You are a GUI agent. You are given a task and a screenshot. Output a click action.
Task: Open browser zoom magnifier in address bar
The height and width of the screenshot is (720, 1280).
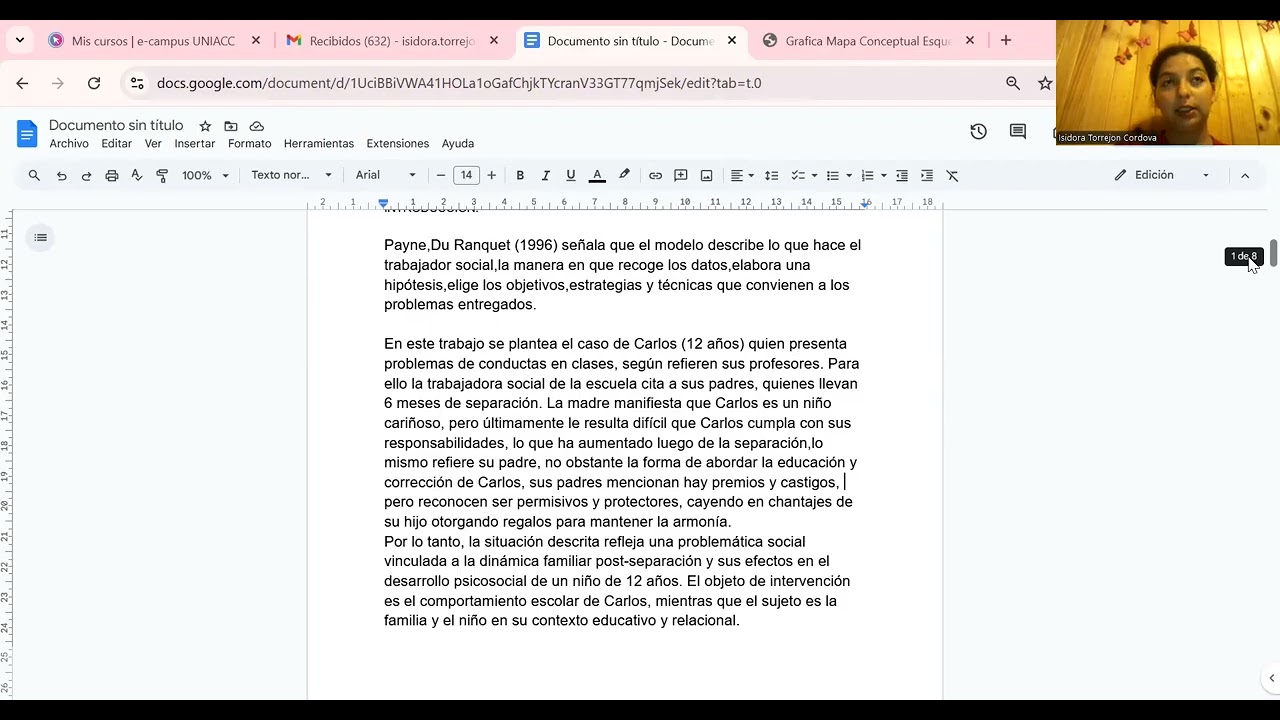(x=1013, y=83)
